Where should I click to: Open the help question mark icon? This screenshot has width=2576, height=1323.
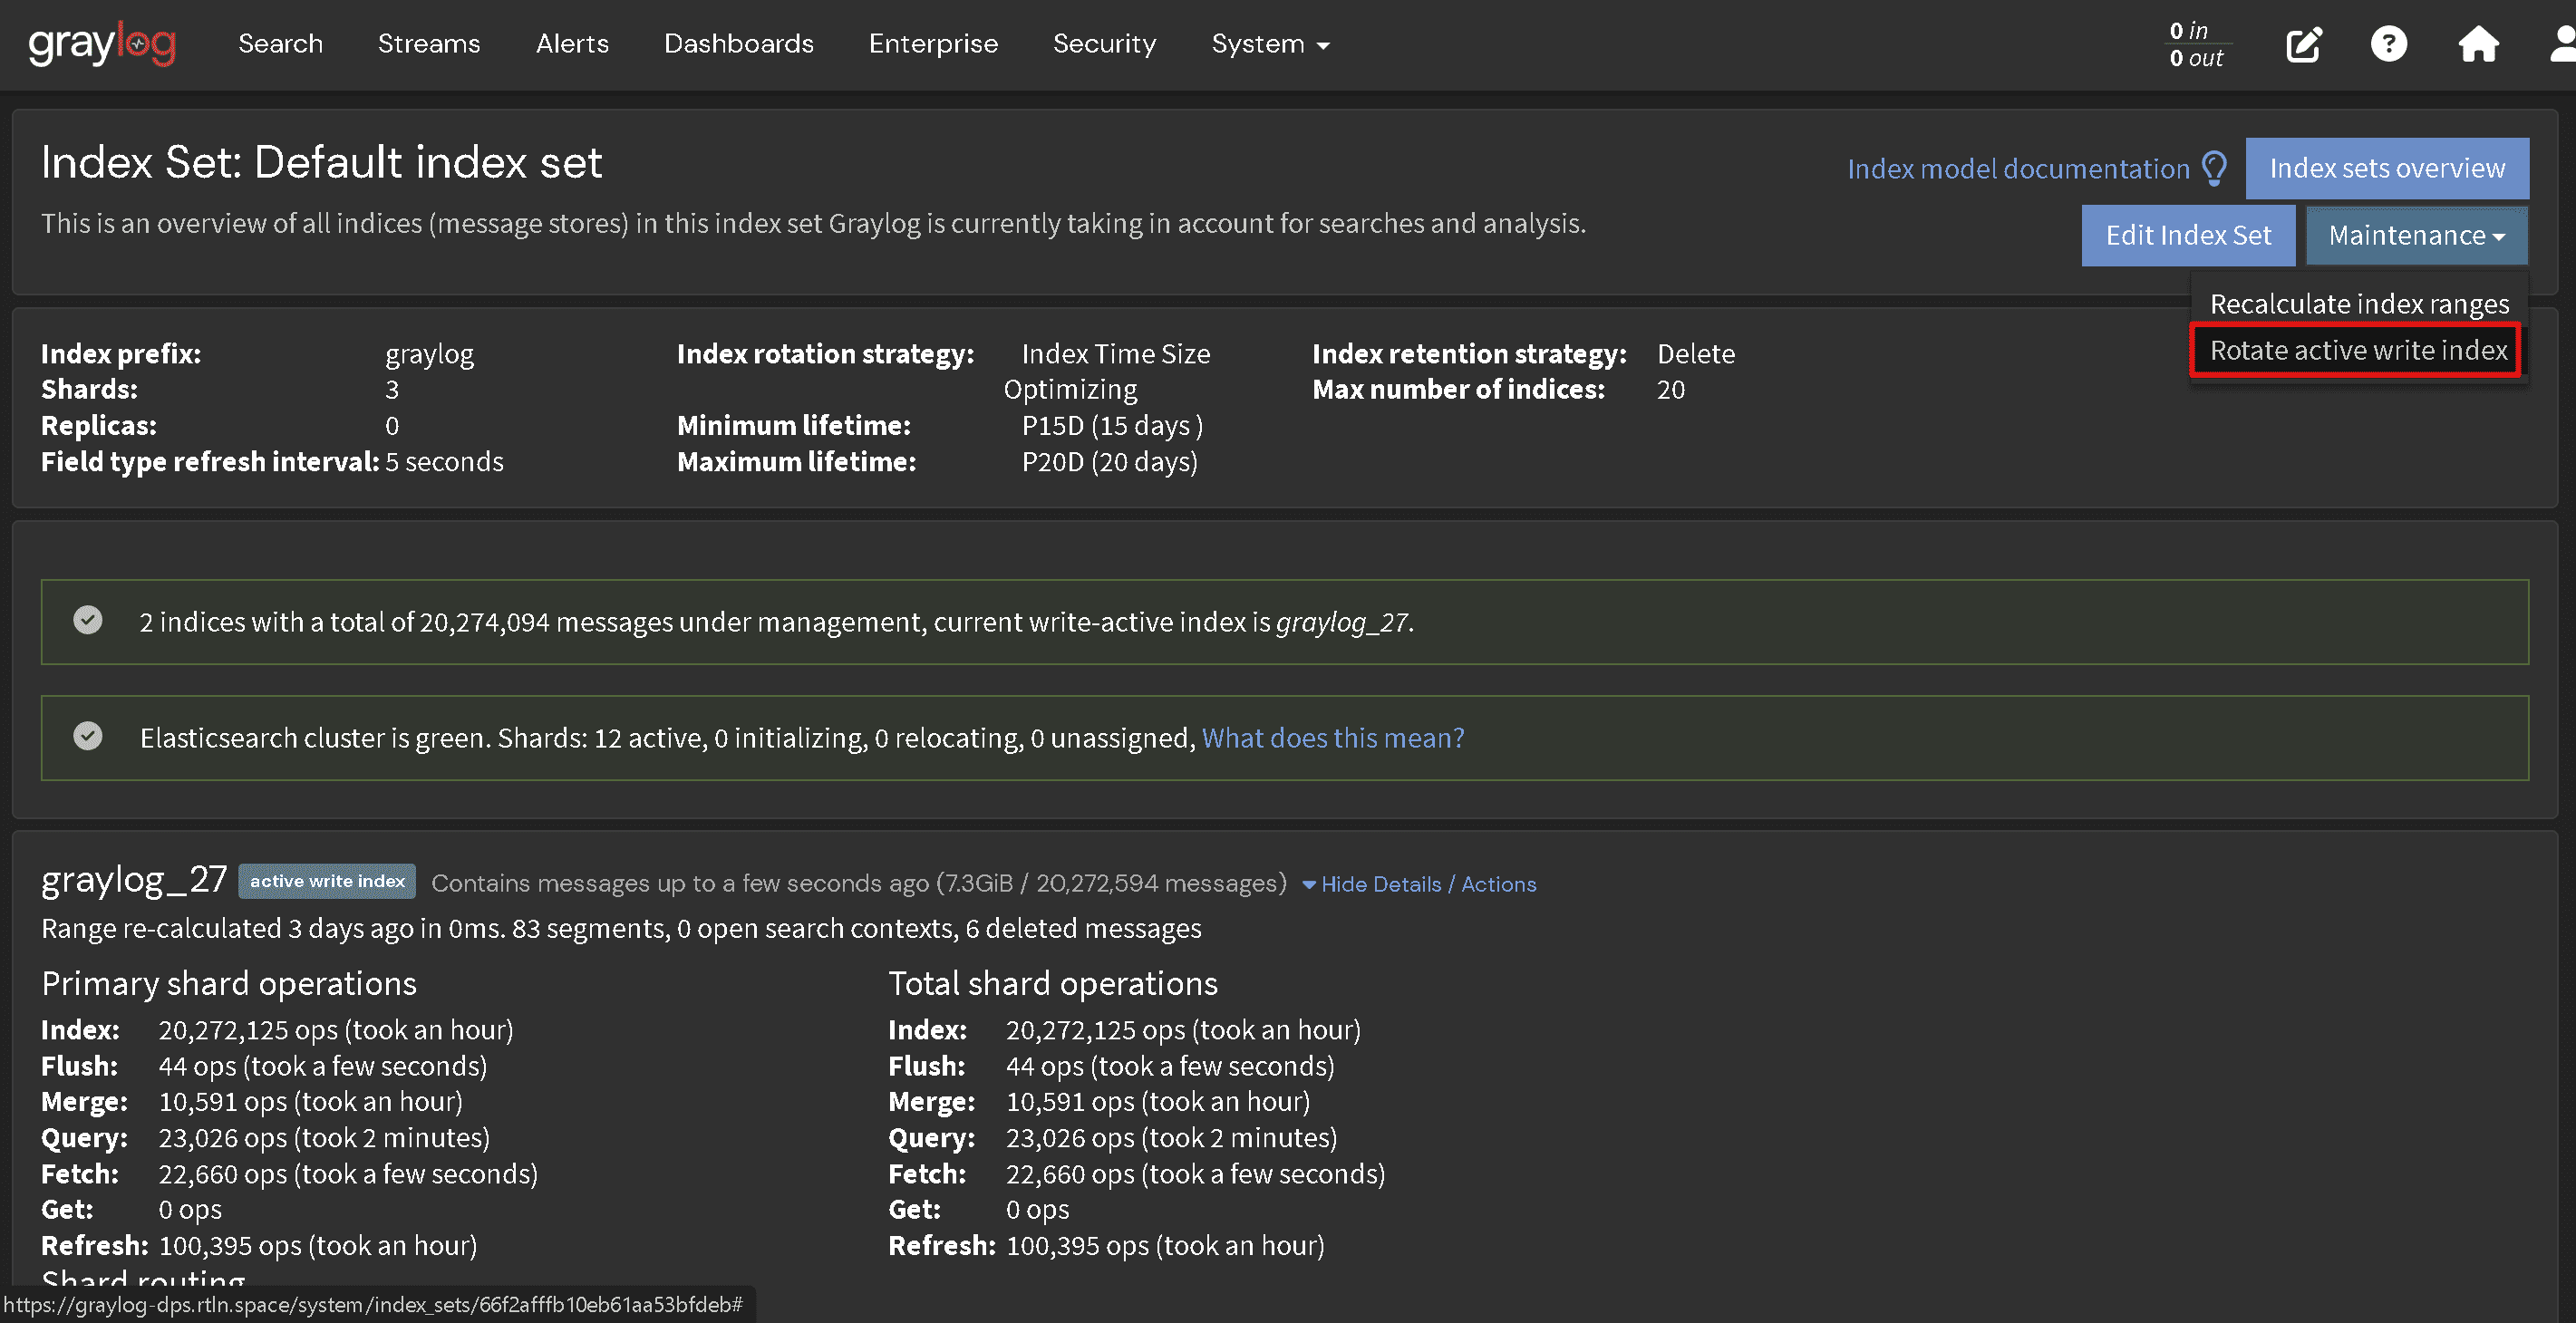pos(2389,44)
